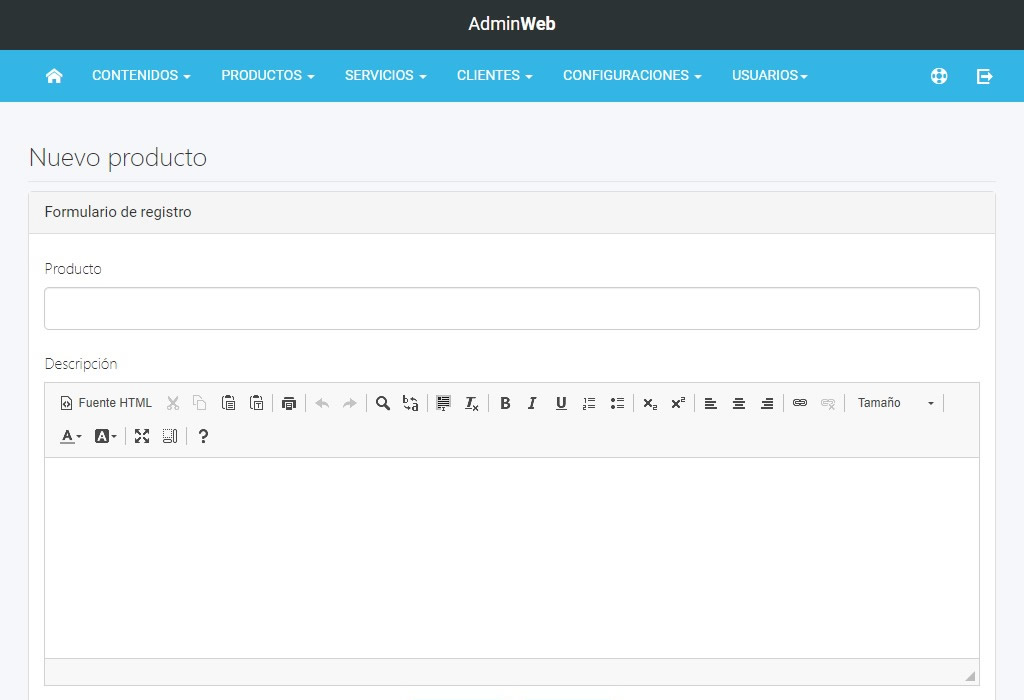Maximize the rich text editor
Image resolution: width=1024 pixels, height=700 pixels.
tap(141, 436)
